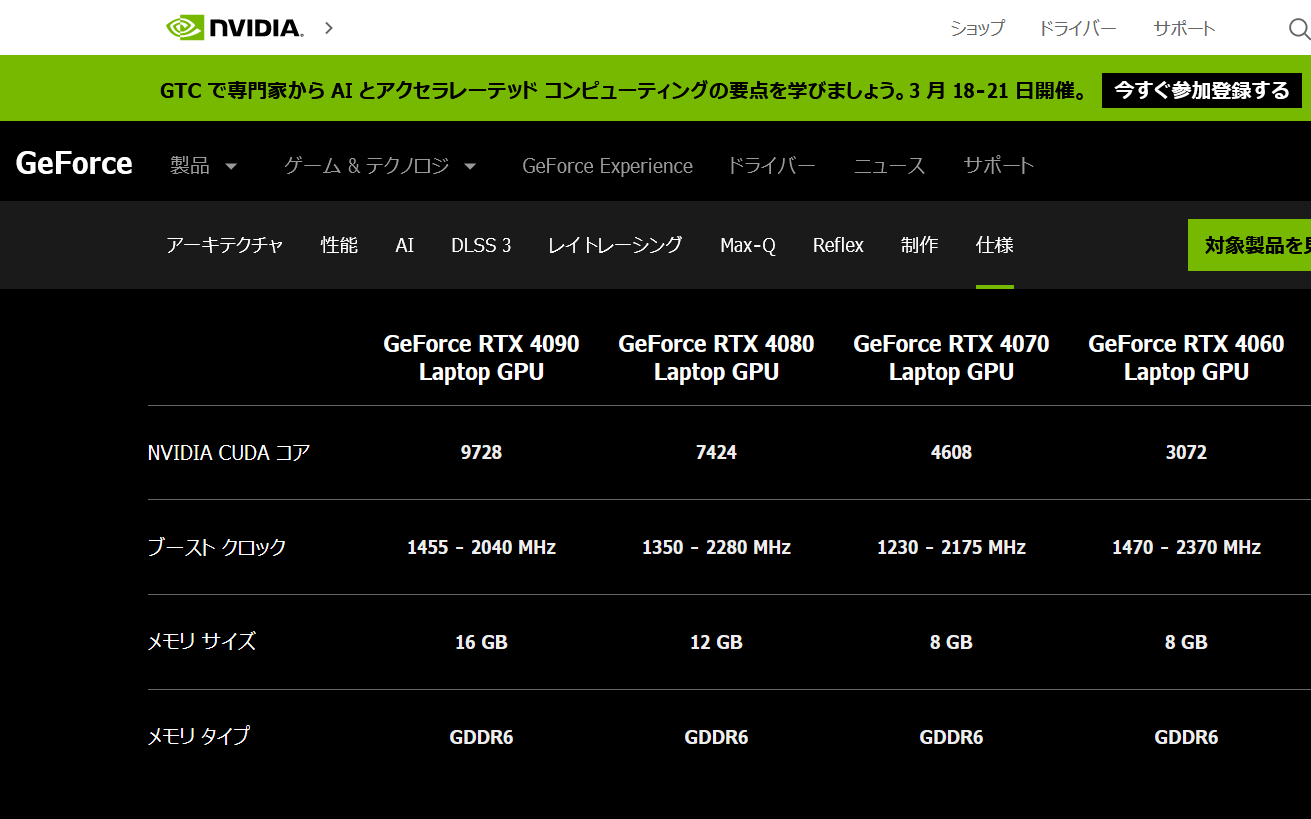The image size is (1311, 819).
Task: Click the 1230 - 2175 MHz value
Action: pos(951,548)
